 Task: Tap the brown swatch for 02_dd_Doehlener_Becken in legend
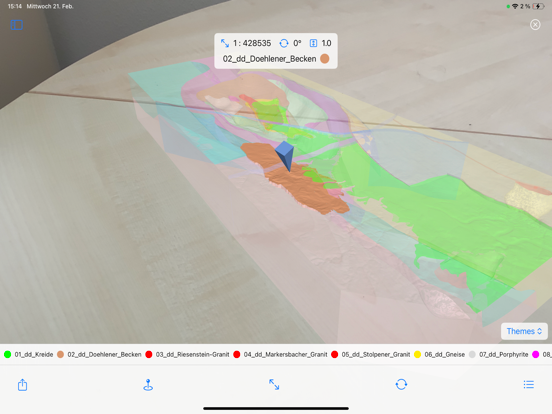61,355
